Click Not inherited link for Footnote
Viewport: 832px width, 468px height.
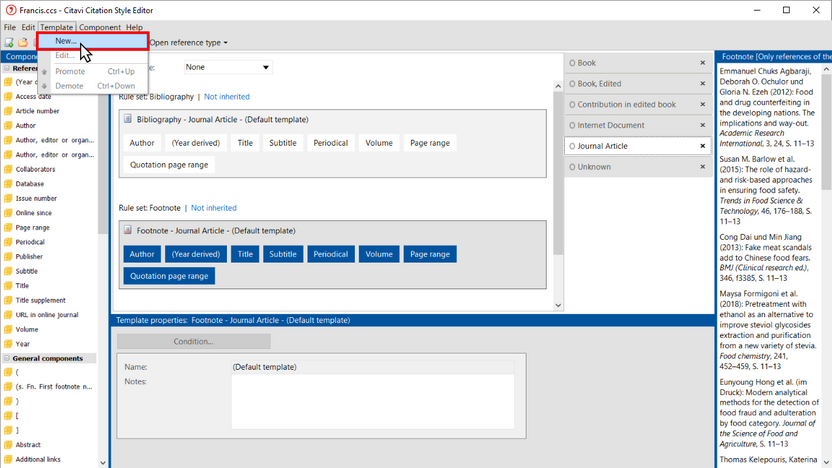[213, 208]
